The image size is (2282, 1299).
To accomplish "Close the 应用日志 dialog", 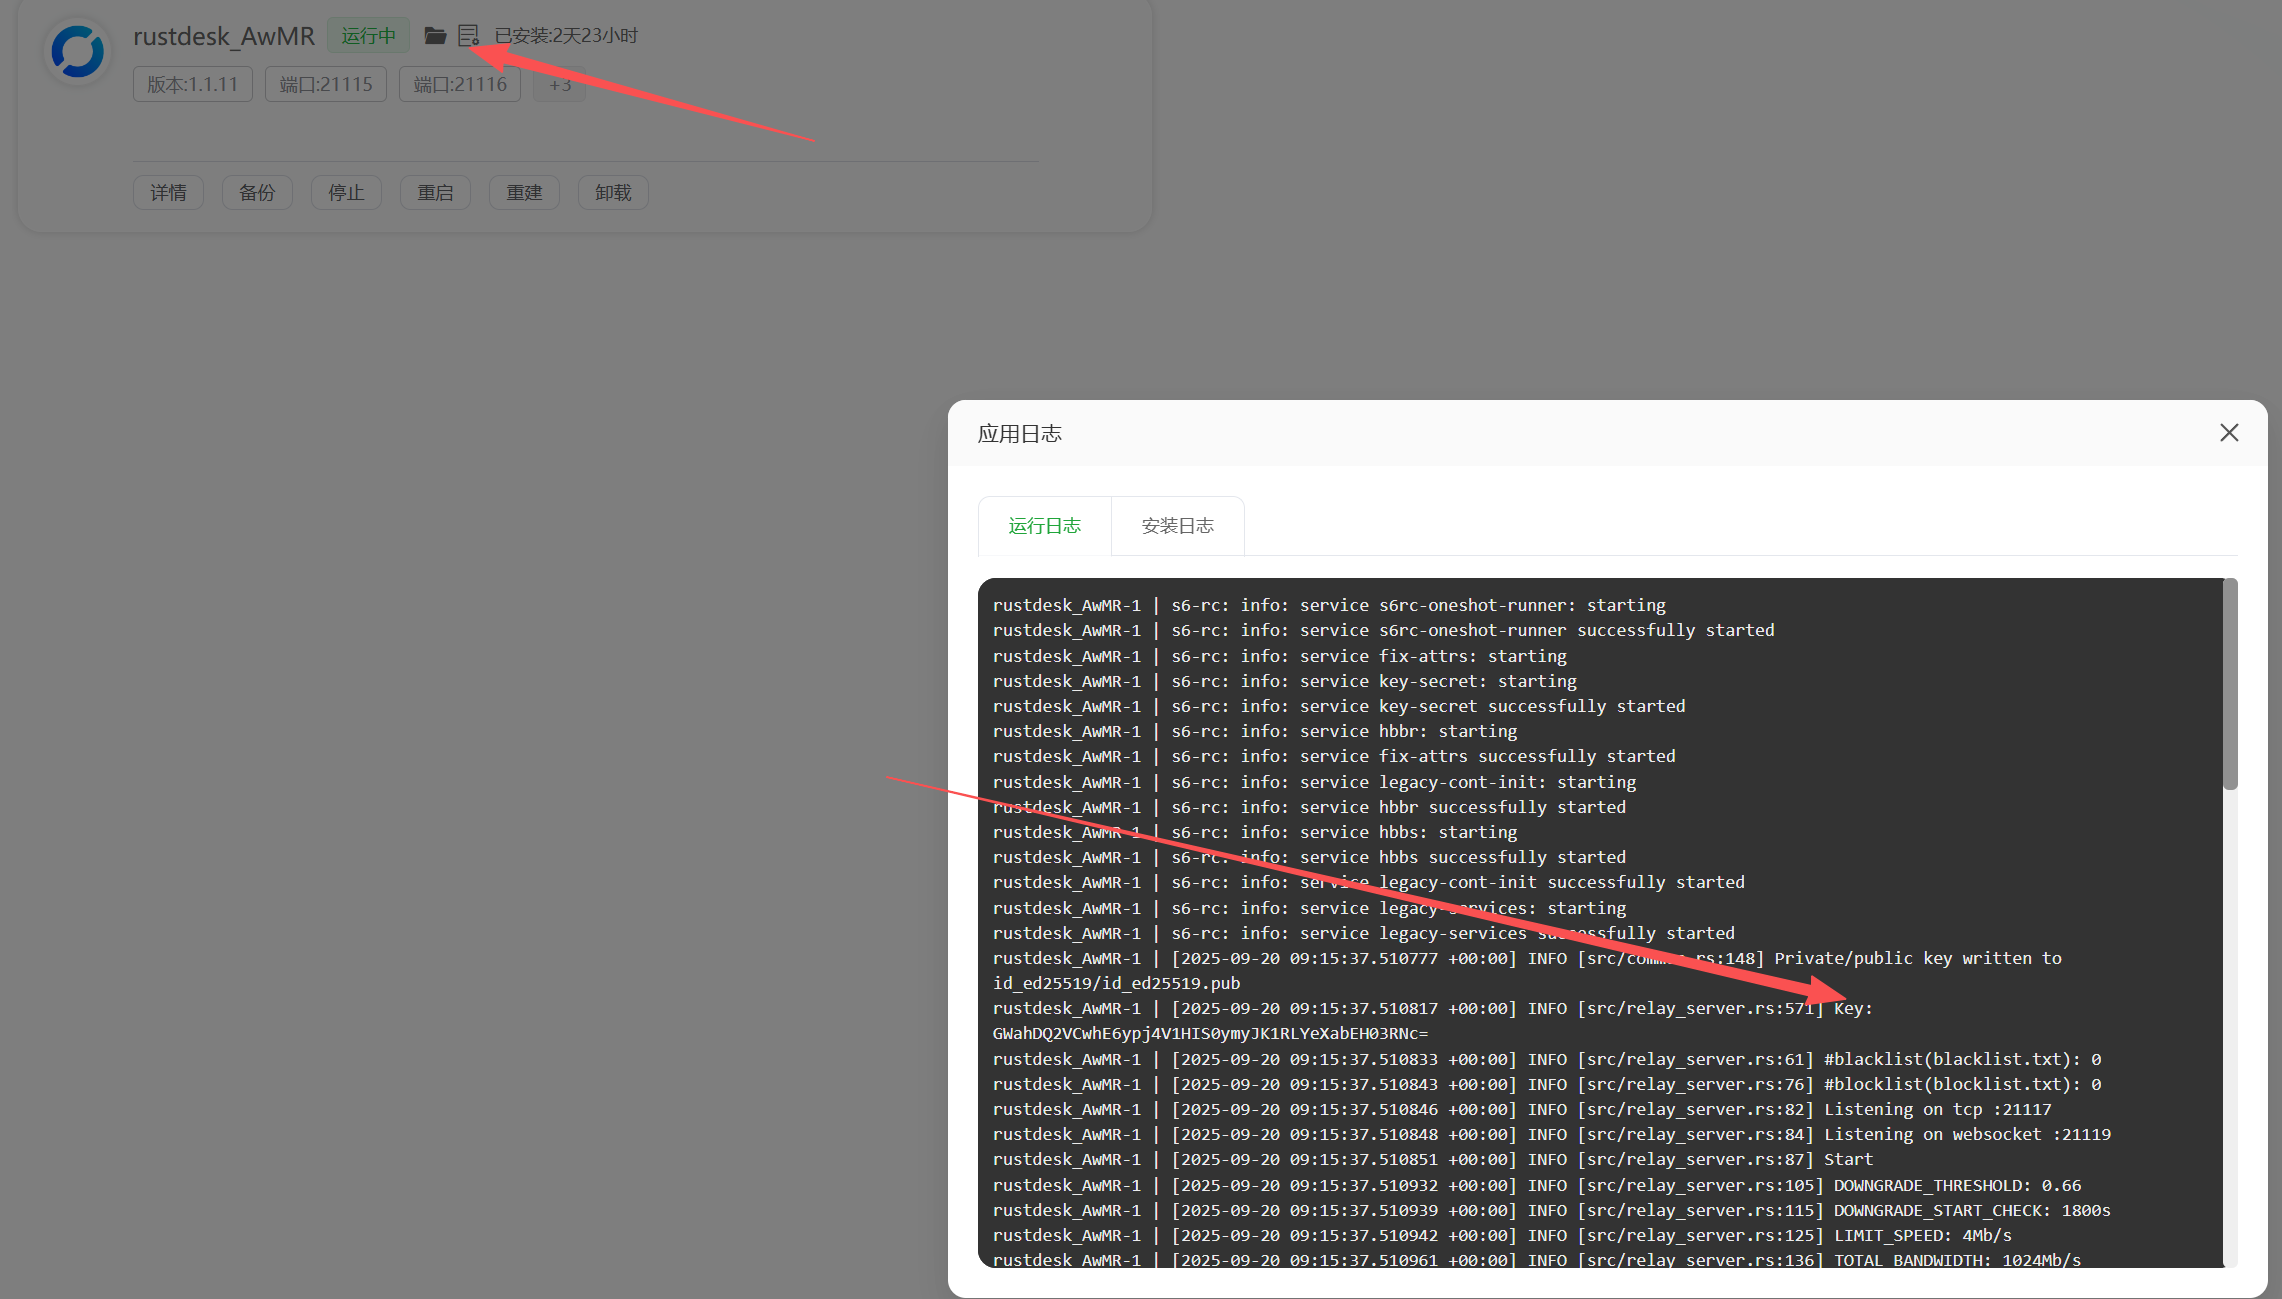I will click(x=2229, y=432).
